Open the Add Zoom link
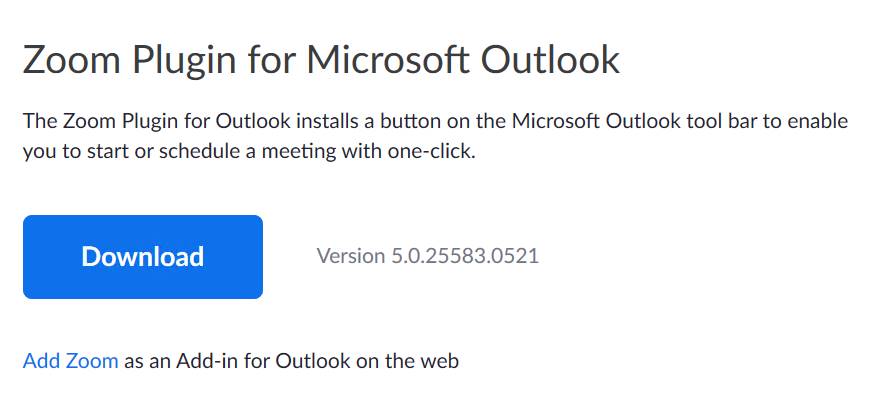This screenshot has width=878, height=415. pyautogui.click(x=70, y=361)
